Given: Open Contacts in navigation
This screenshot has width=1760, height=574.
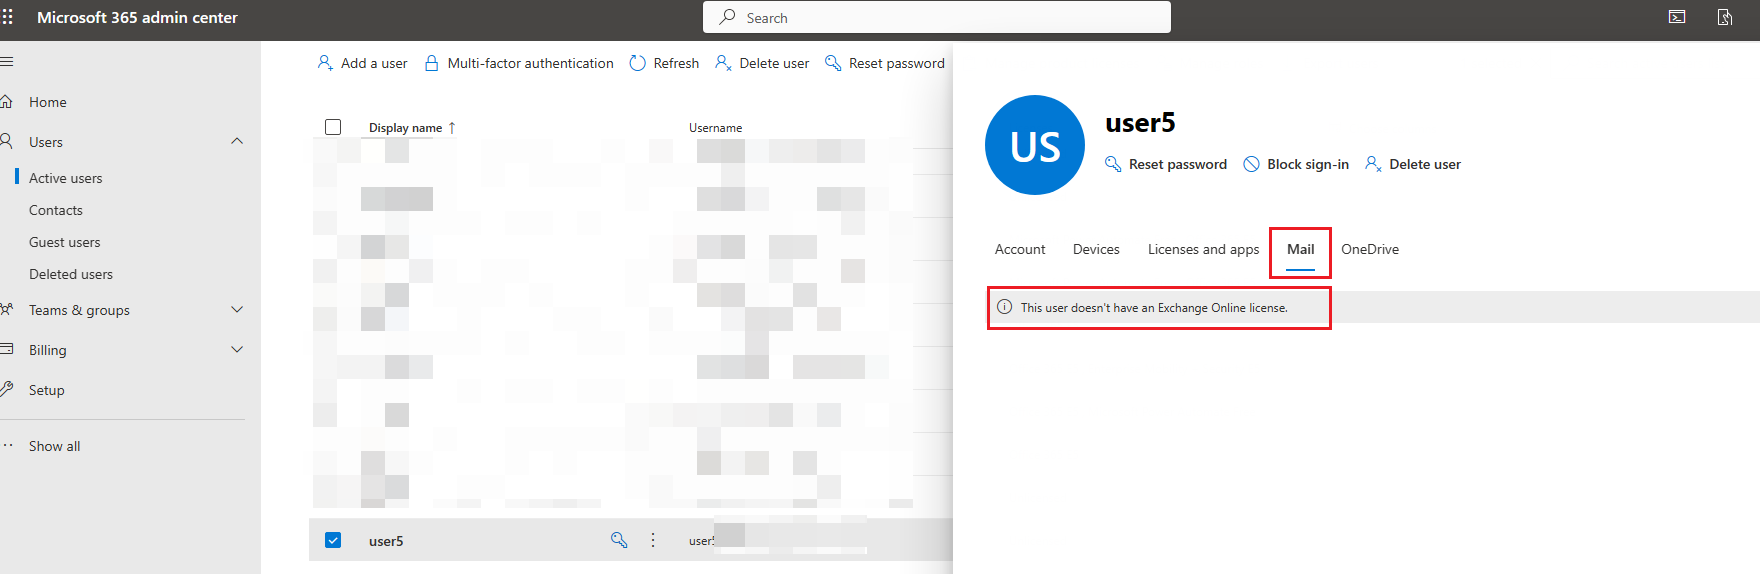Looking at the screenshot, I should click(x=56, y=210).
